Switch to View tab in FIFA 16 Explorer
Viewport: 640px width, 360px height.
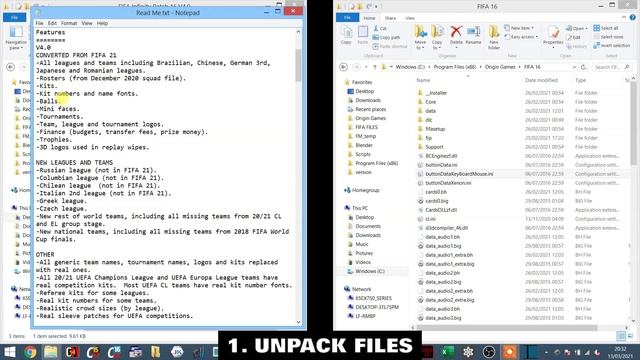410,18
